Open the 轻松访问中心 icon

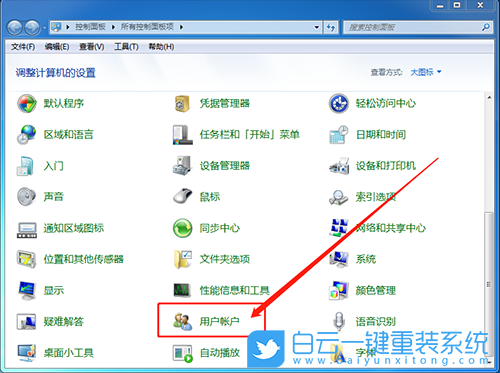tap(338, 103)
